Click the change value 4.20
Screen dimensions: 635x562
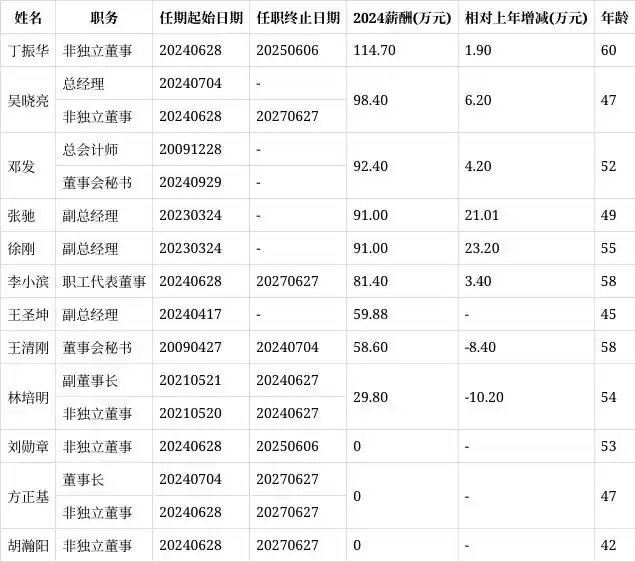pos(478,166)
